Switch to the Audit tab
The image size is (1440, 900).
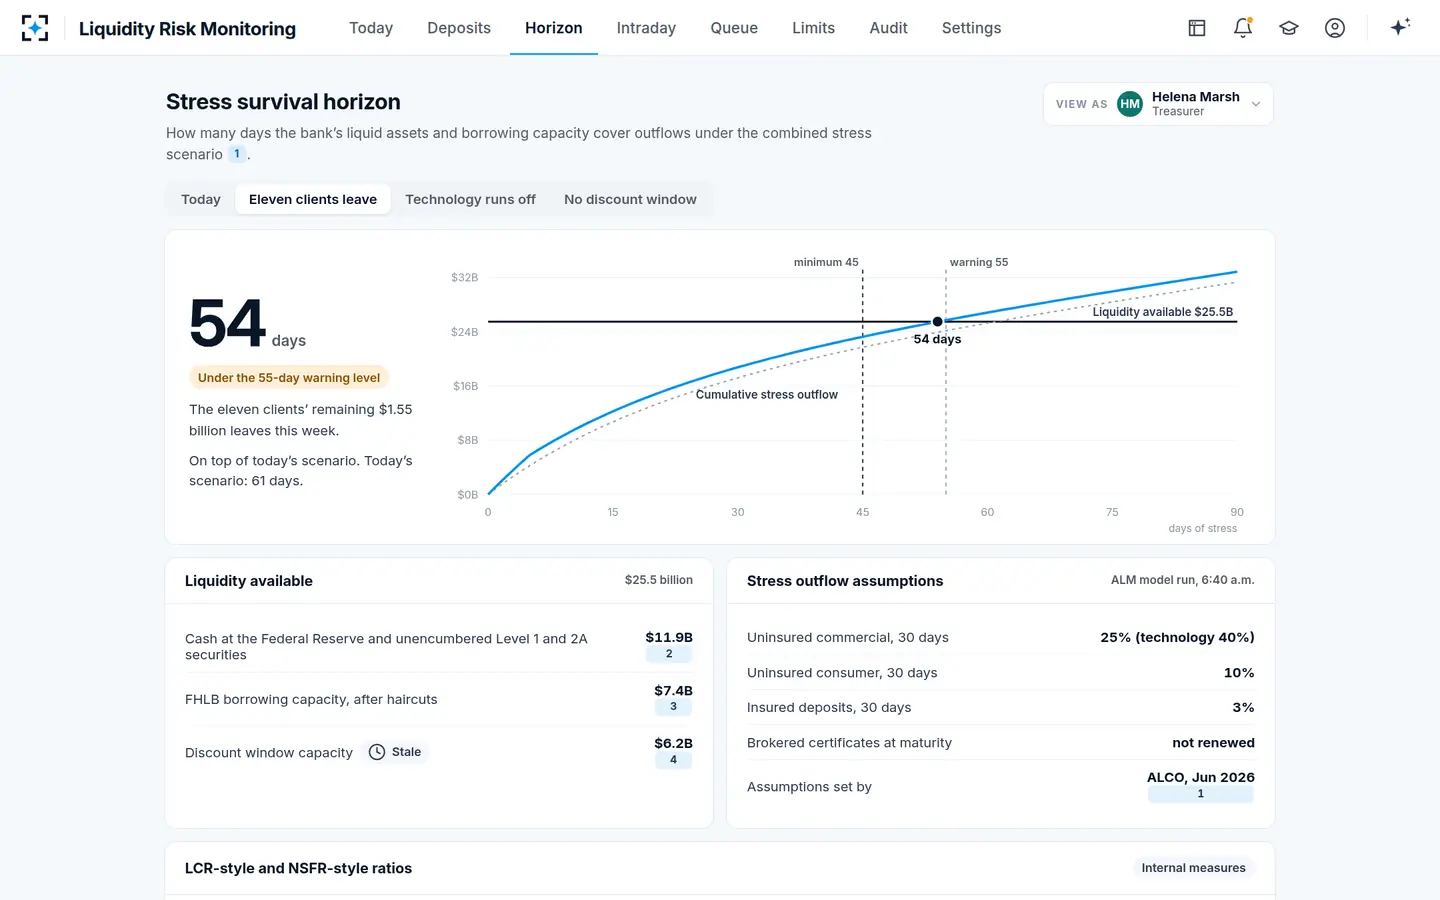click(889, 28)
